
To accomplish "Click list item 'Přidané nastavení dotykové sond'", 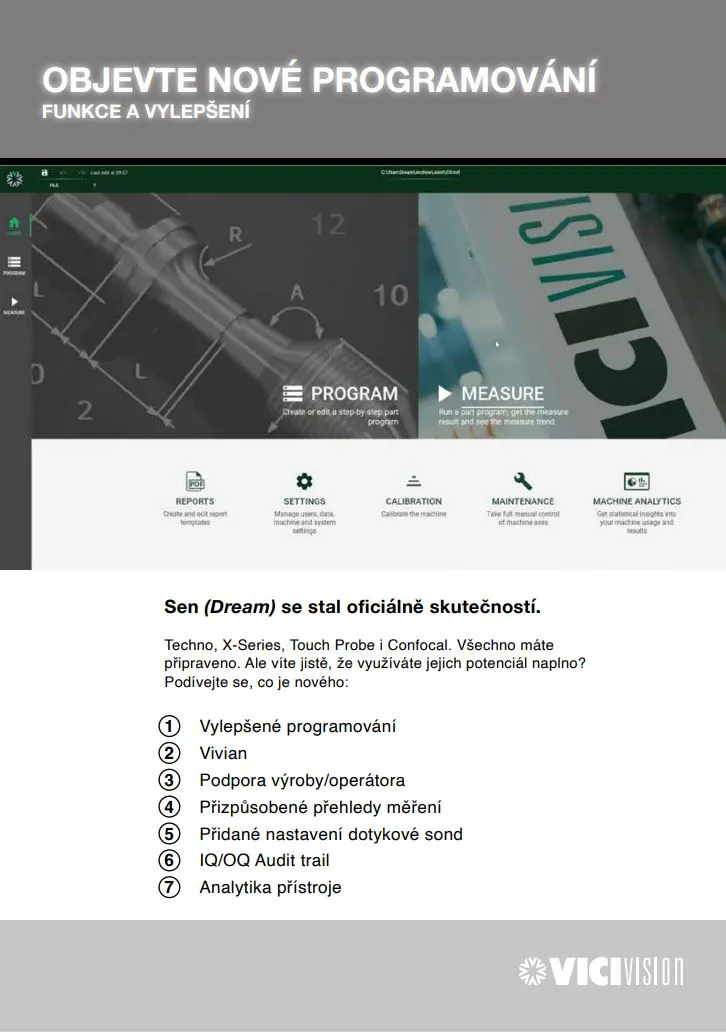I will pos(331,834).
